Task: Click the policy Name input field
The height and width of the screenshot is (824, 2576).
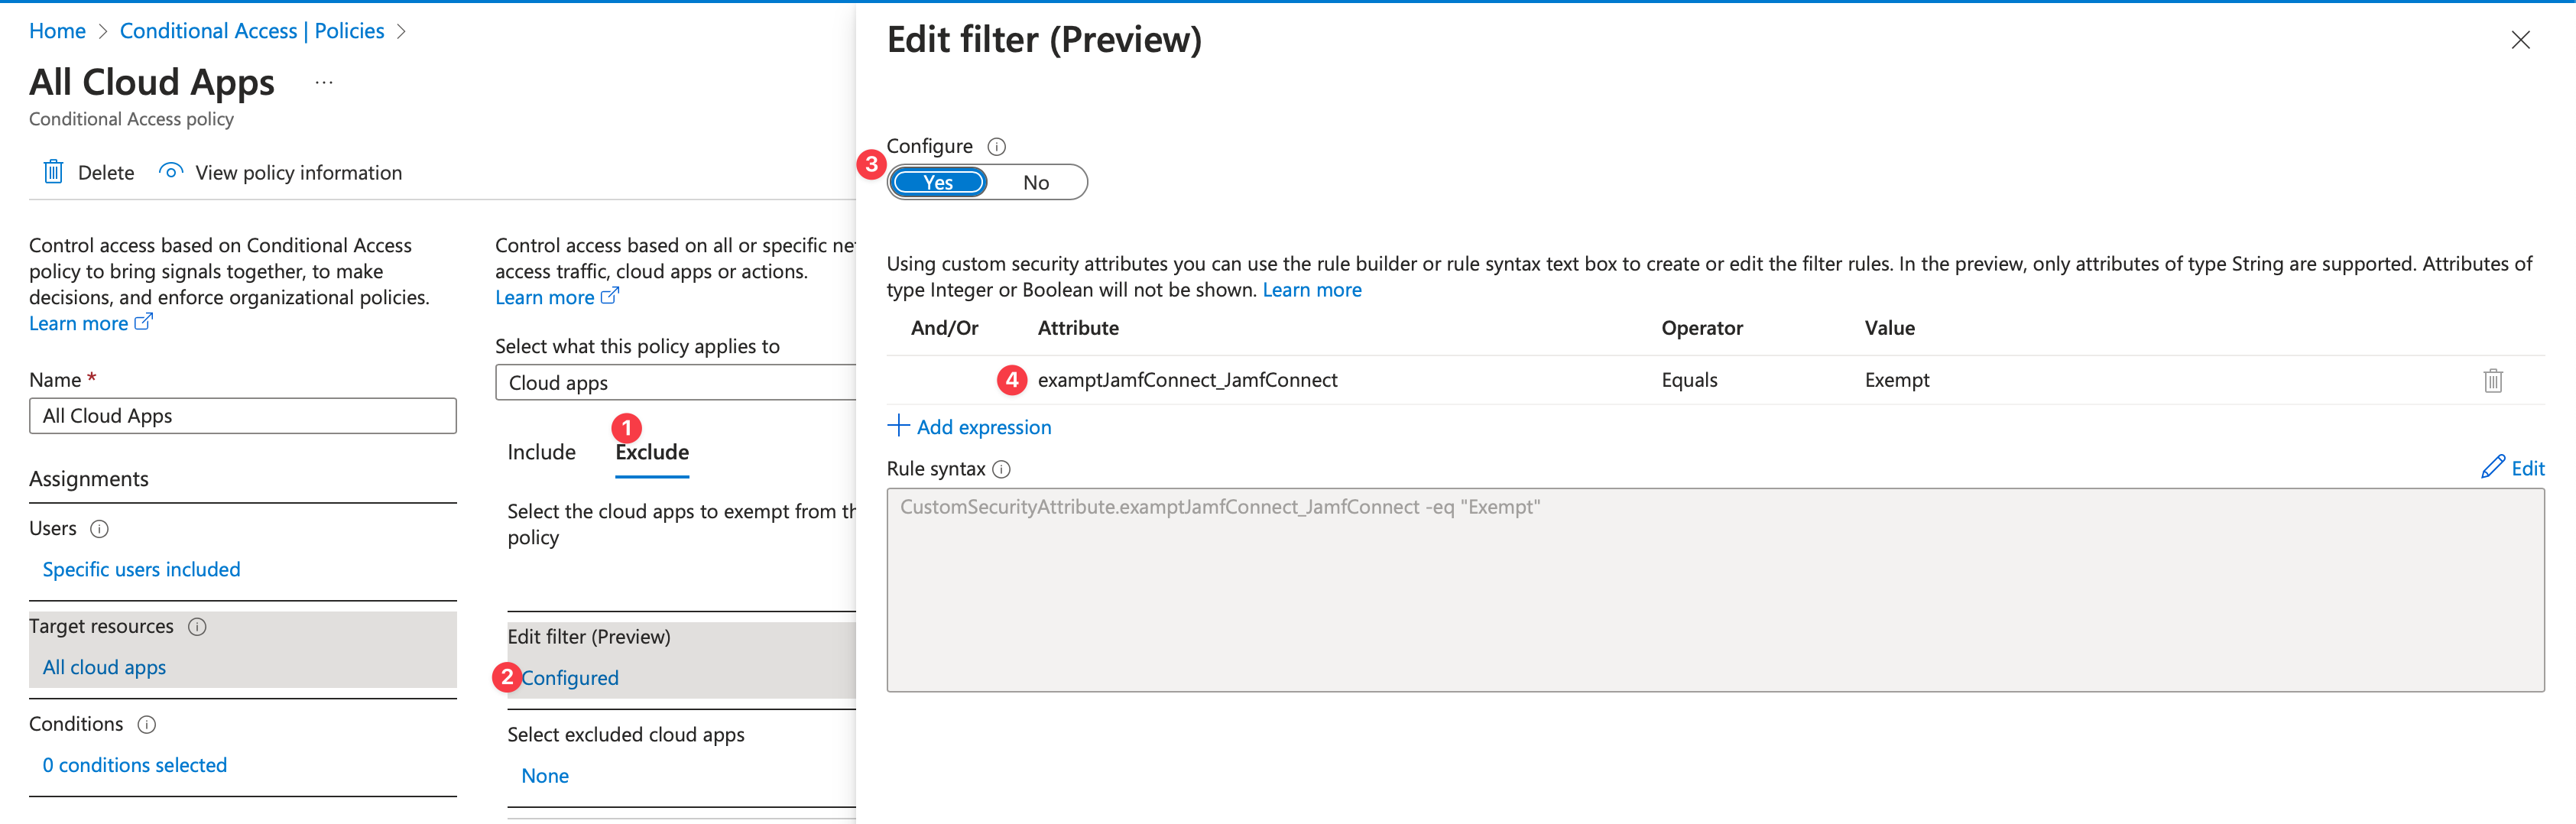Action: point(242,416)
